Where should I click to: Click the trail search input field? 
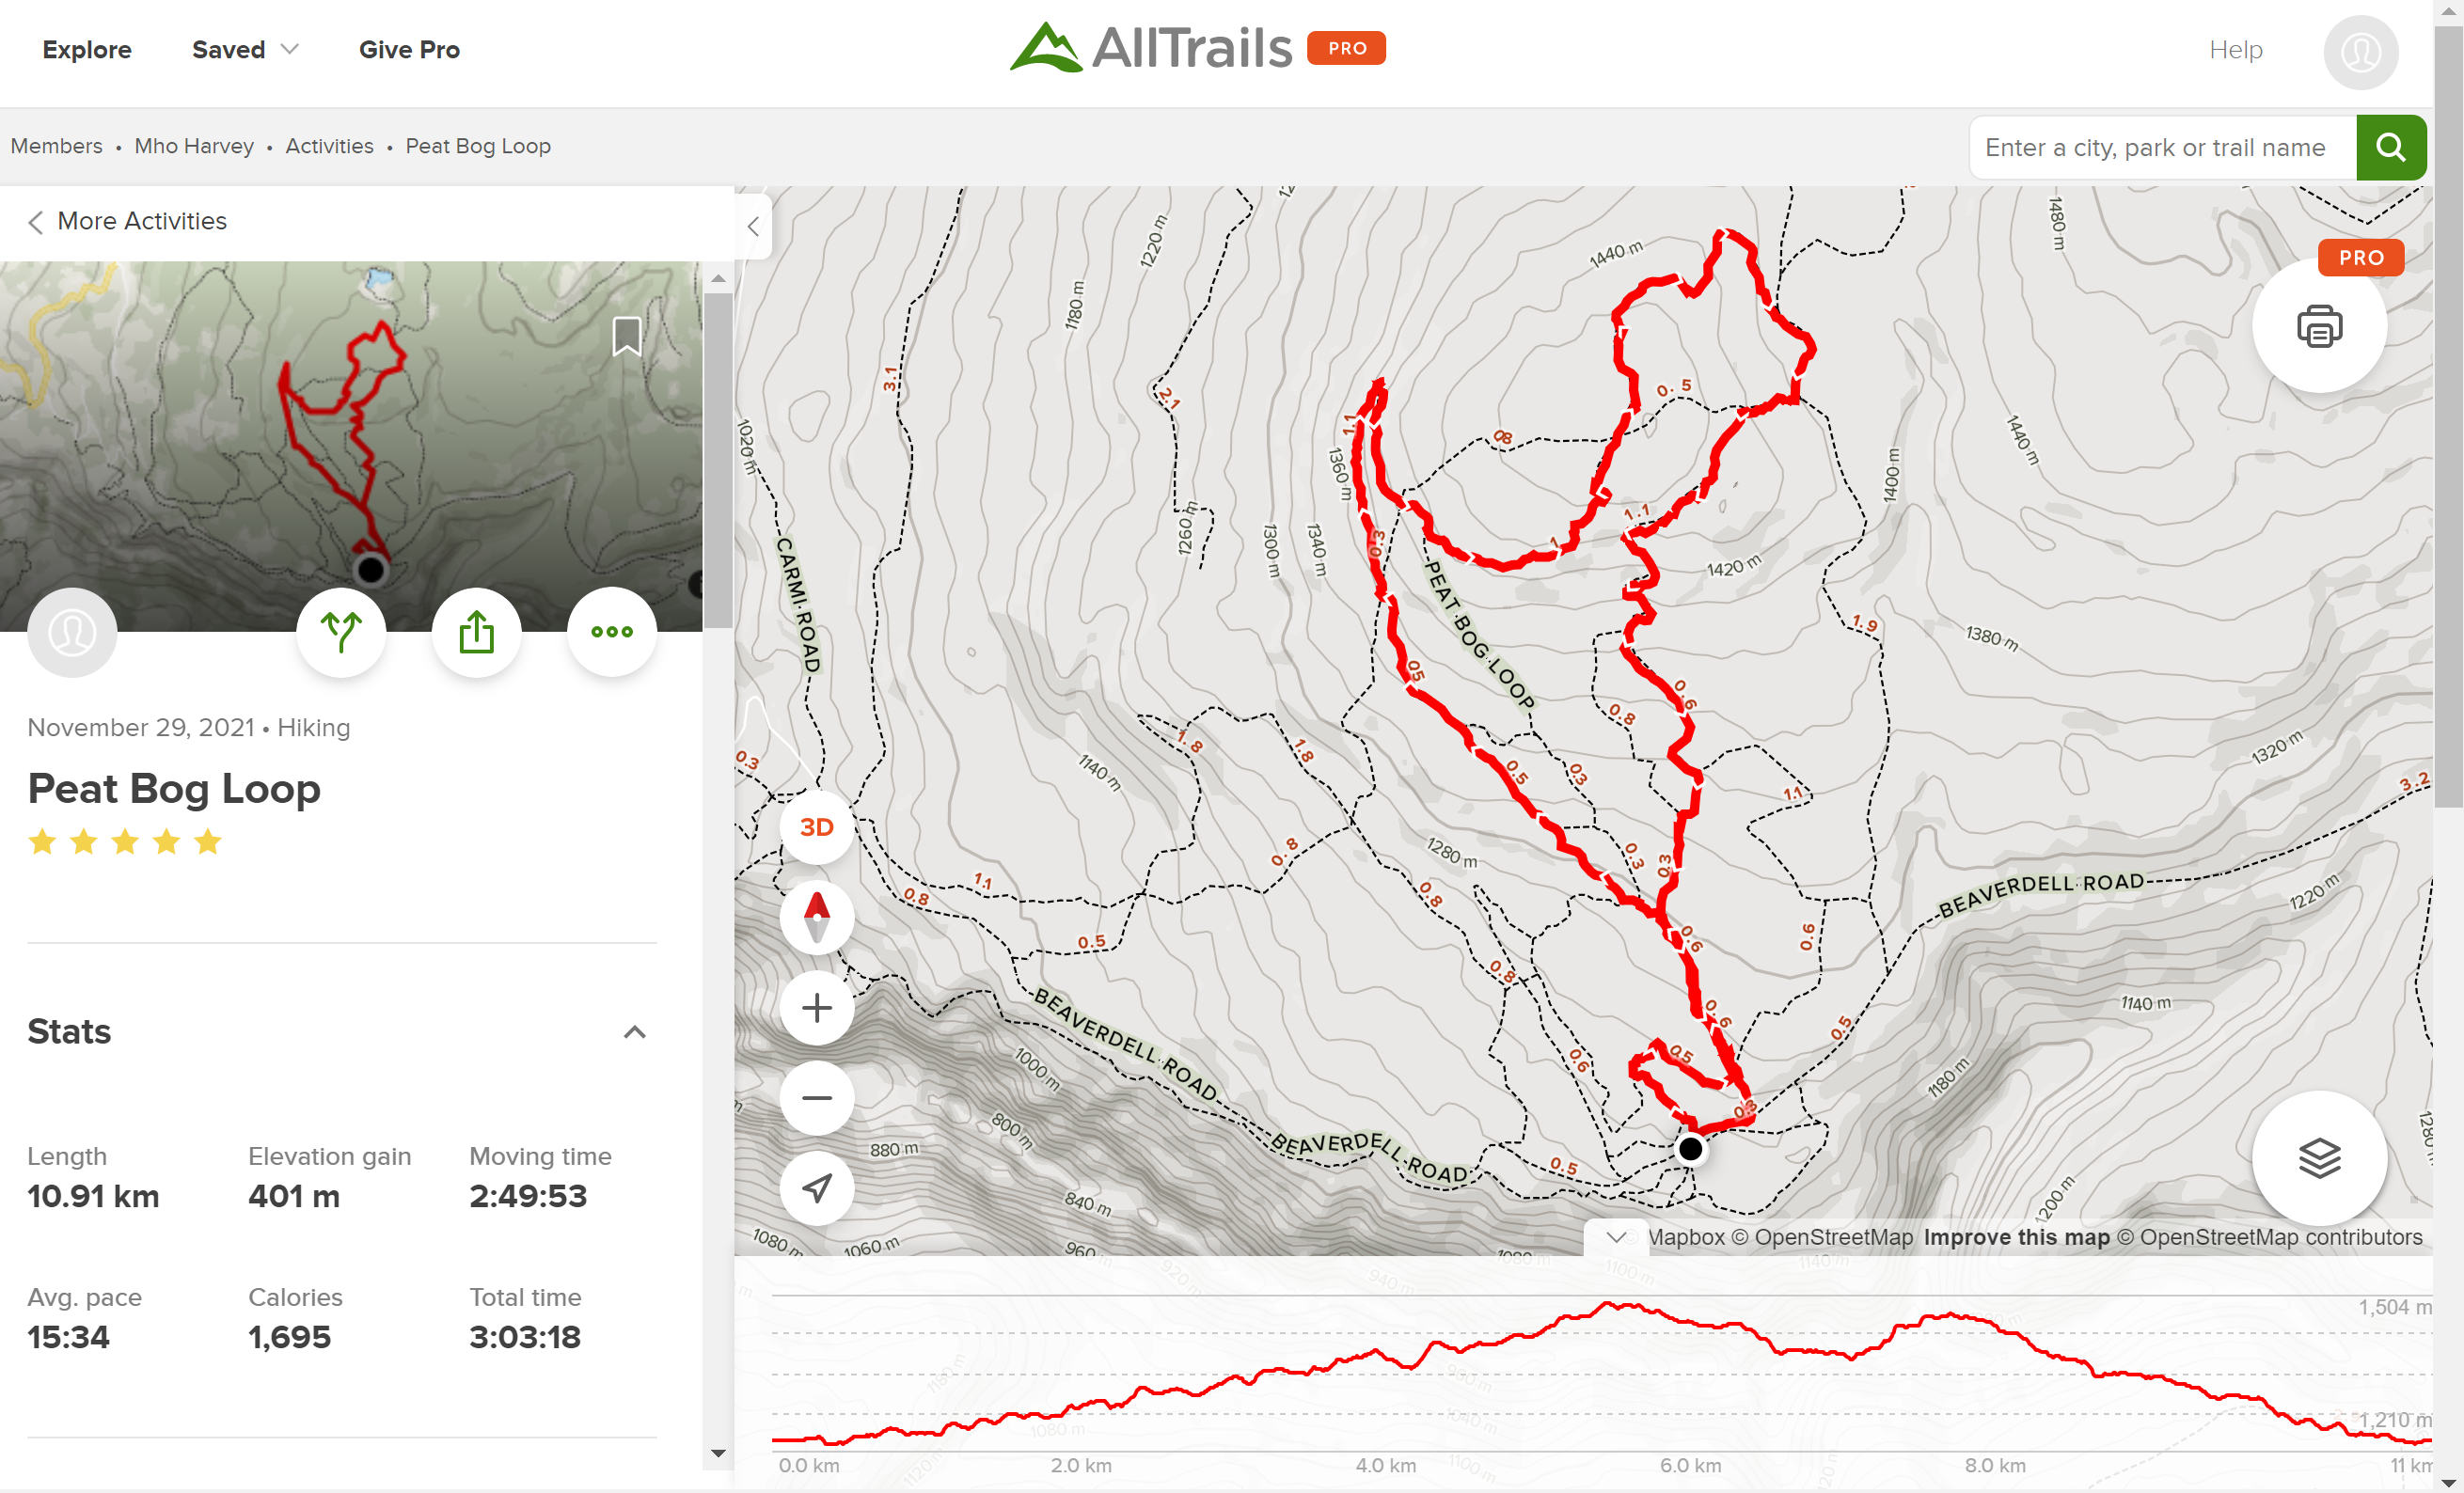tap(2160, 147)
